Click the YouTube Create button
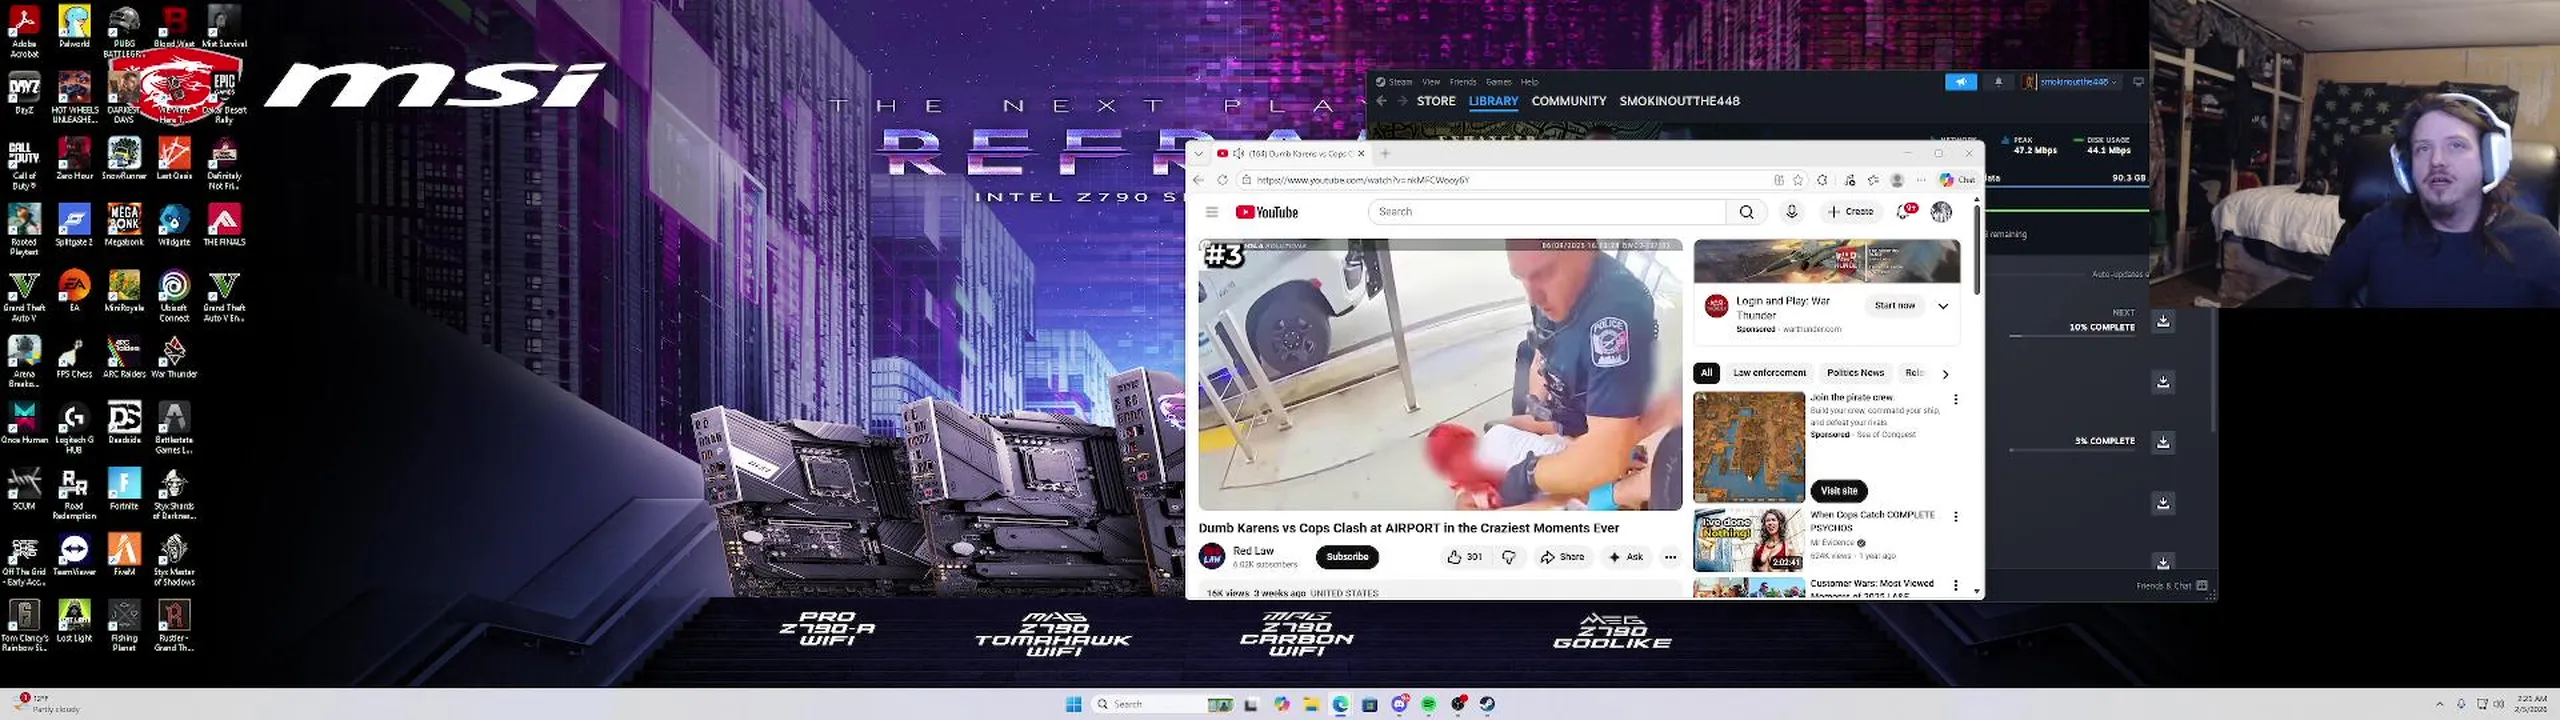This screenshot has width=2560, height=720. click(1850, 212)
